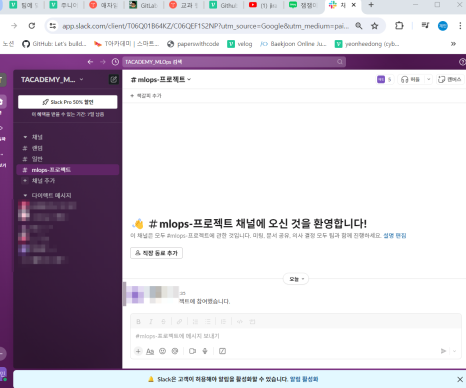Open mlops-프로젝트 channel title dropdown
Image resolution: width=466 pixels, height=388 pixels.
pos(161,79)
